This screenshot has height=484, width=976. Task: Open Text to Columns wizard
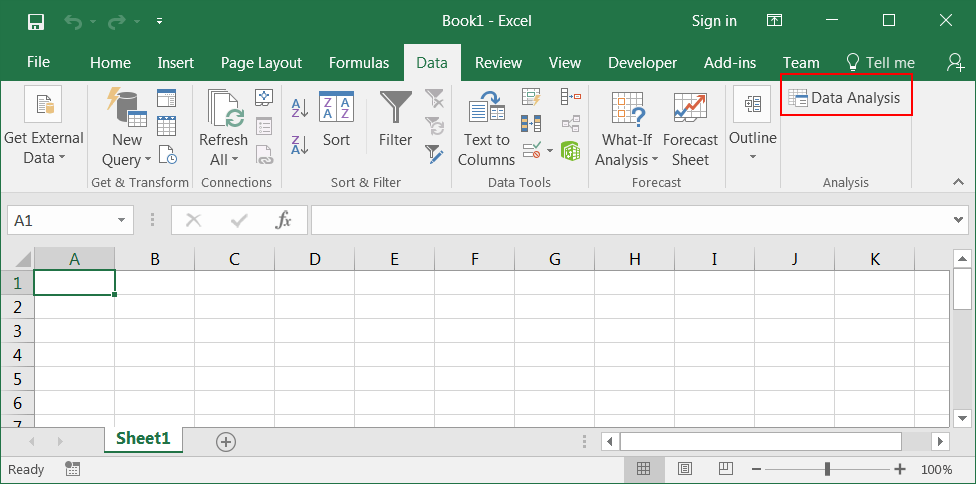(487, 128)
